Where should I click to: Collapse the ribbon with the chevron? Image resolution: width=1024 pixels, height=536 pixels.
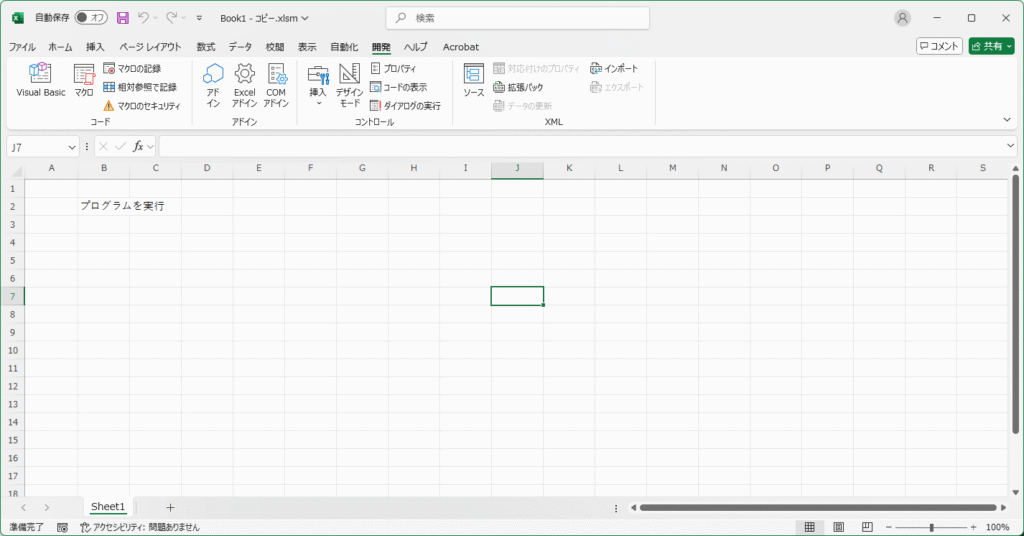coord(1007,119)
